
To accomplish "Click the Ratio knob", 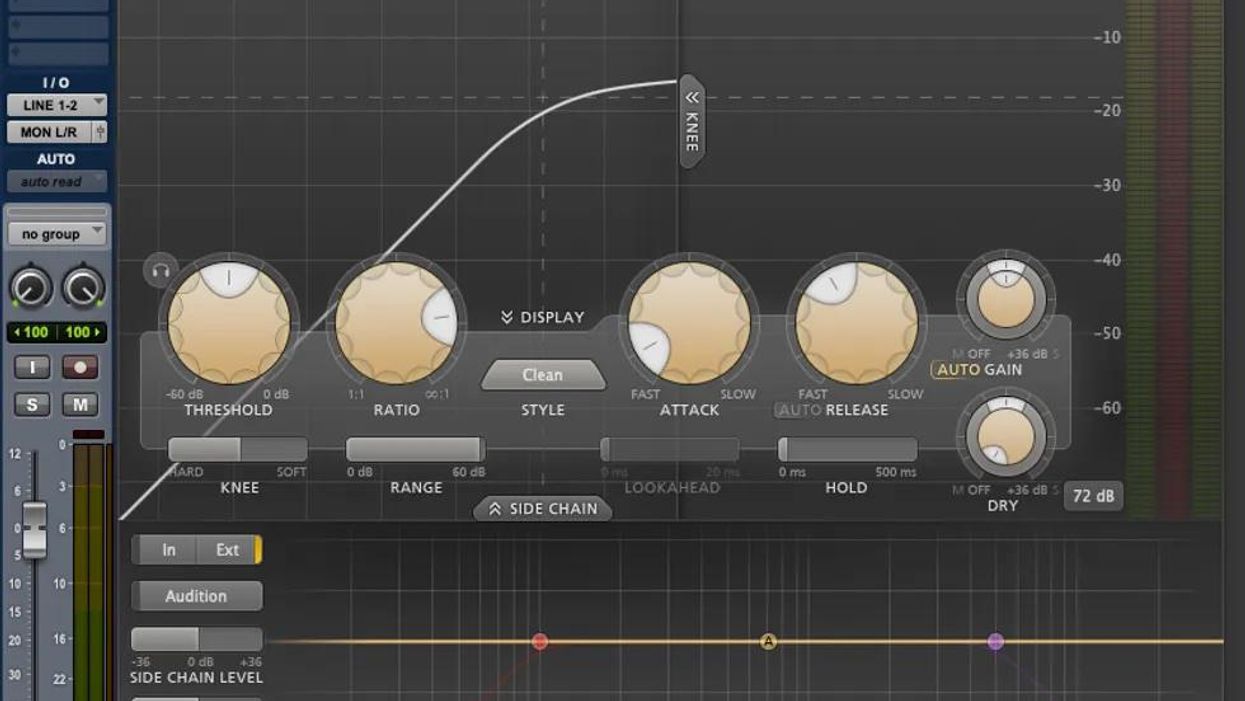I will coord(396,323).
